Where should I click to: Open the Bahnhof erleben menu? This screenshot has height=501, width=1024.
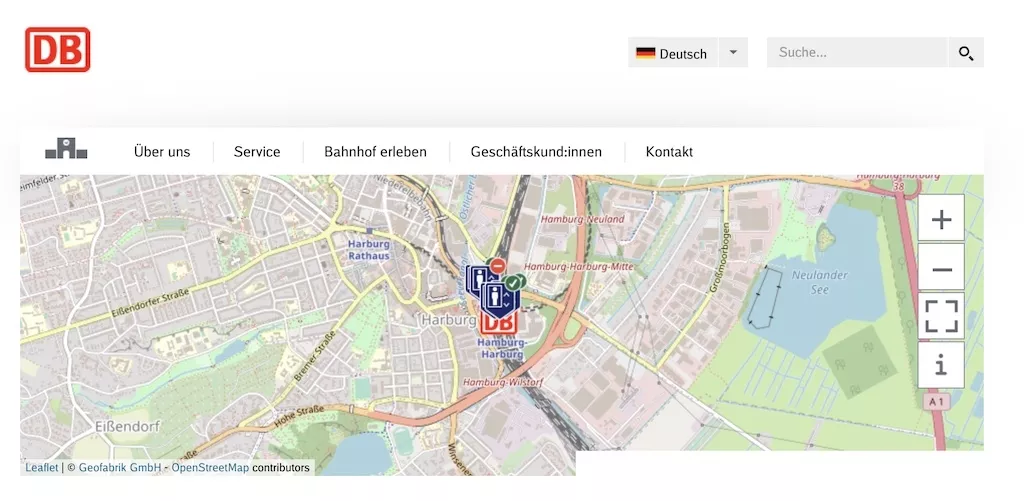[376, 152]
